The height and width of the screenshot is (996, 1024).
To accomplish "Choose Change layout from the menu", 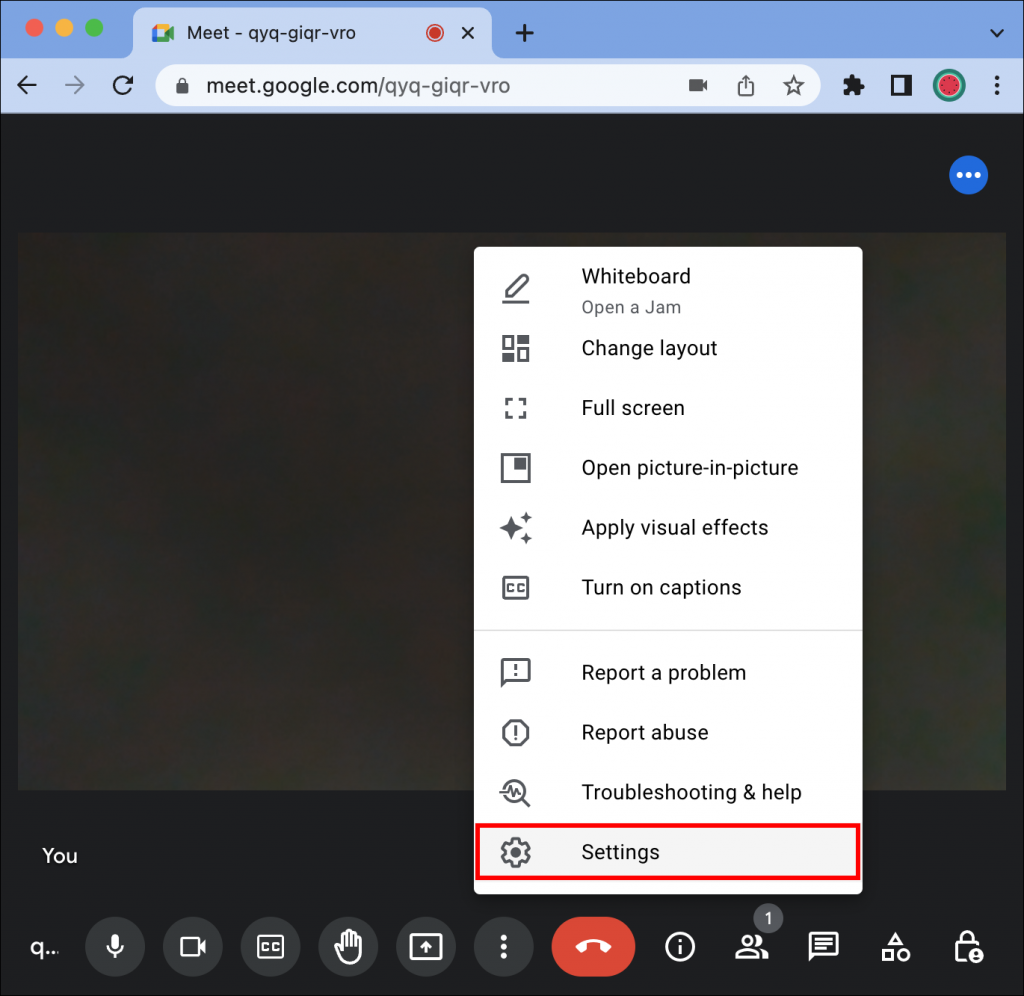I will (x=649, y=348).
